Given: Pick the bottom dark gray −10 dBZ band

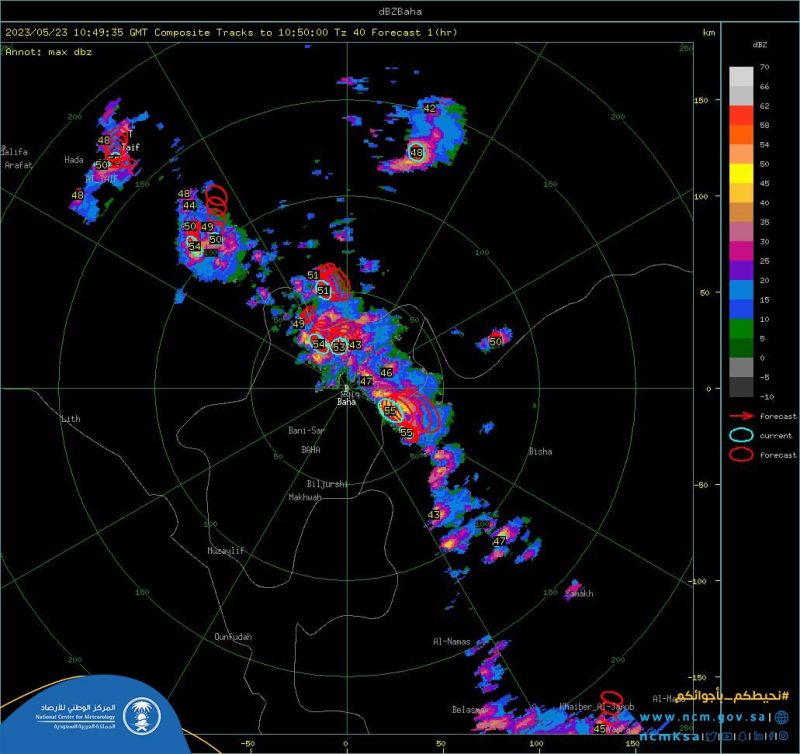Looking at the screenshot, I should coord(741,386).
